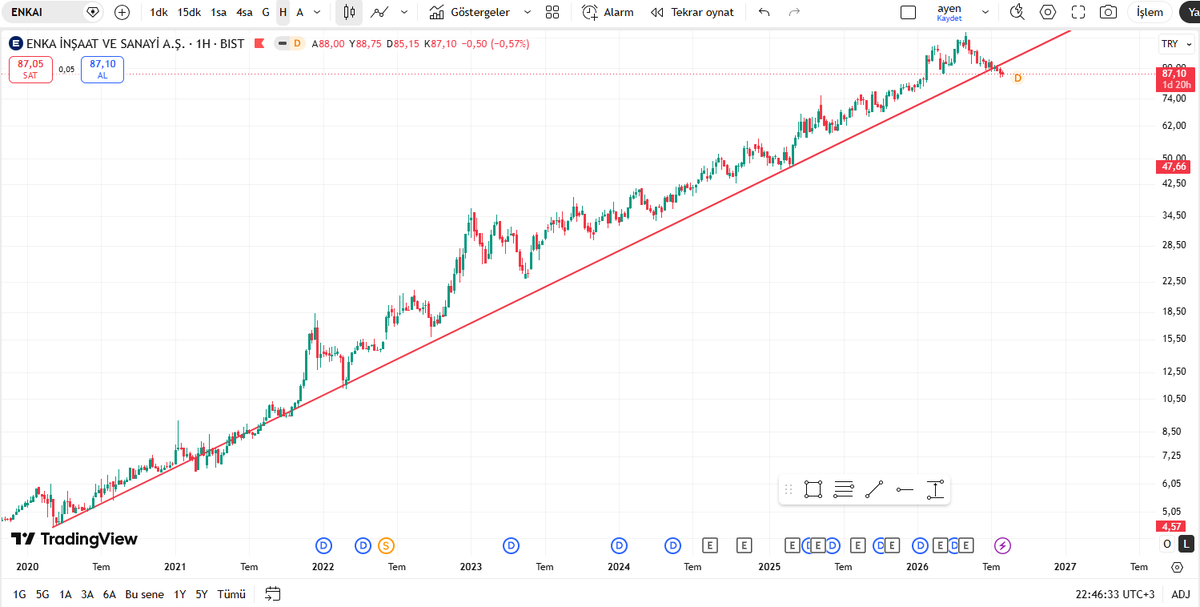The image size is (1200, 607).
Task: Open the layout selection square icon
Action: click(908, 12)
